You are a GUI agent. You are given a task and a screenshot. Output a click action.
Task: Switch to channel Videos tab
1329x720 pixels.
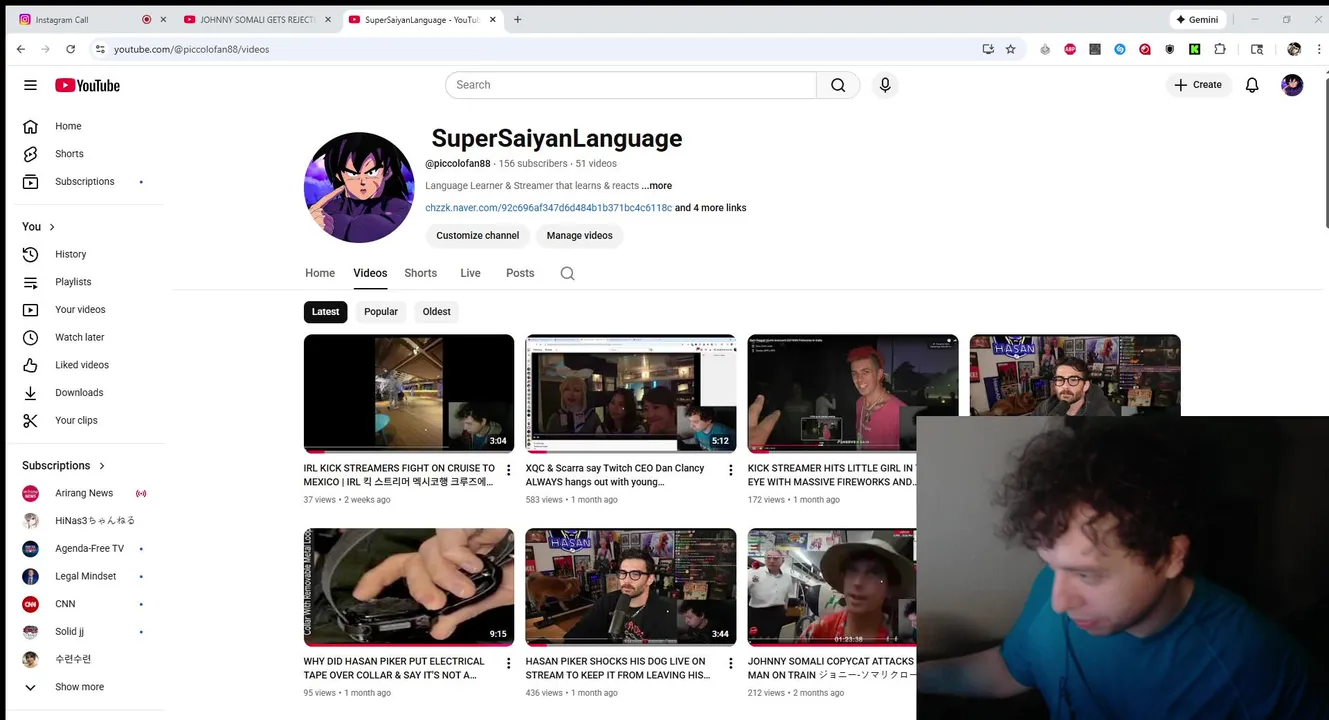pos(370,273)
